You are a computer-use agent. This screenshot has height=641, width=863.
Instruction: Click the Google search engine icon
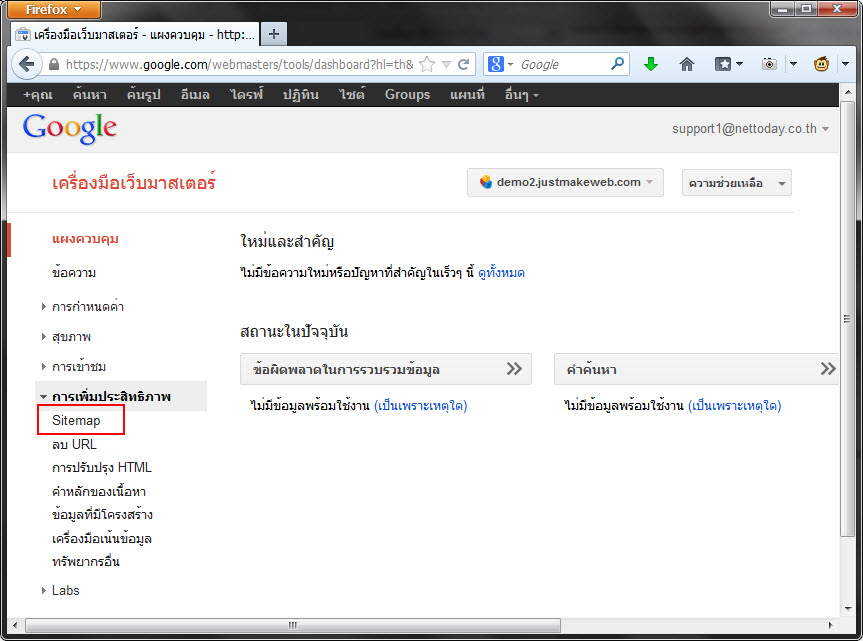click(496, 64)
